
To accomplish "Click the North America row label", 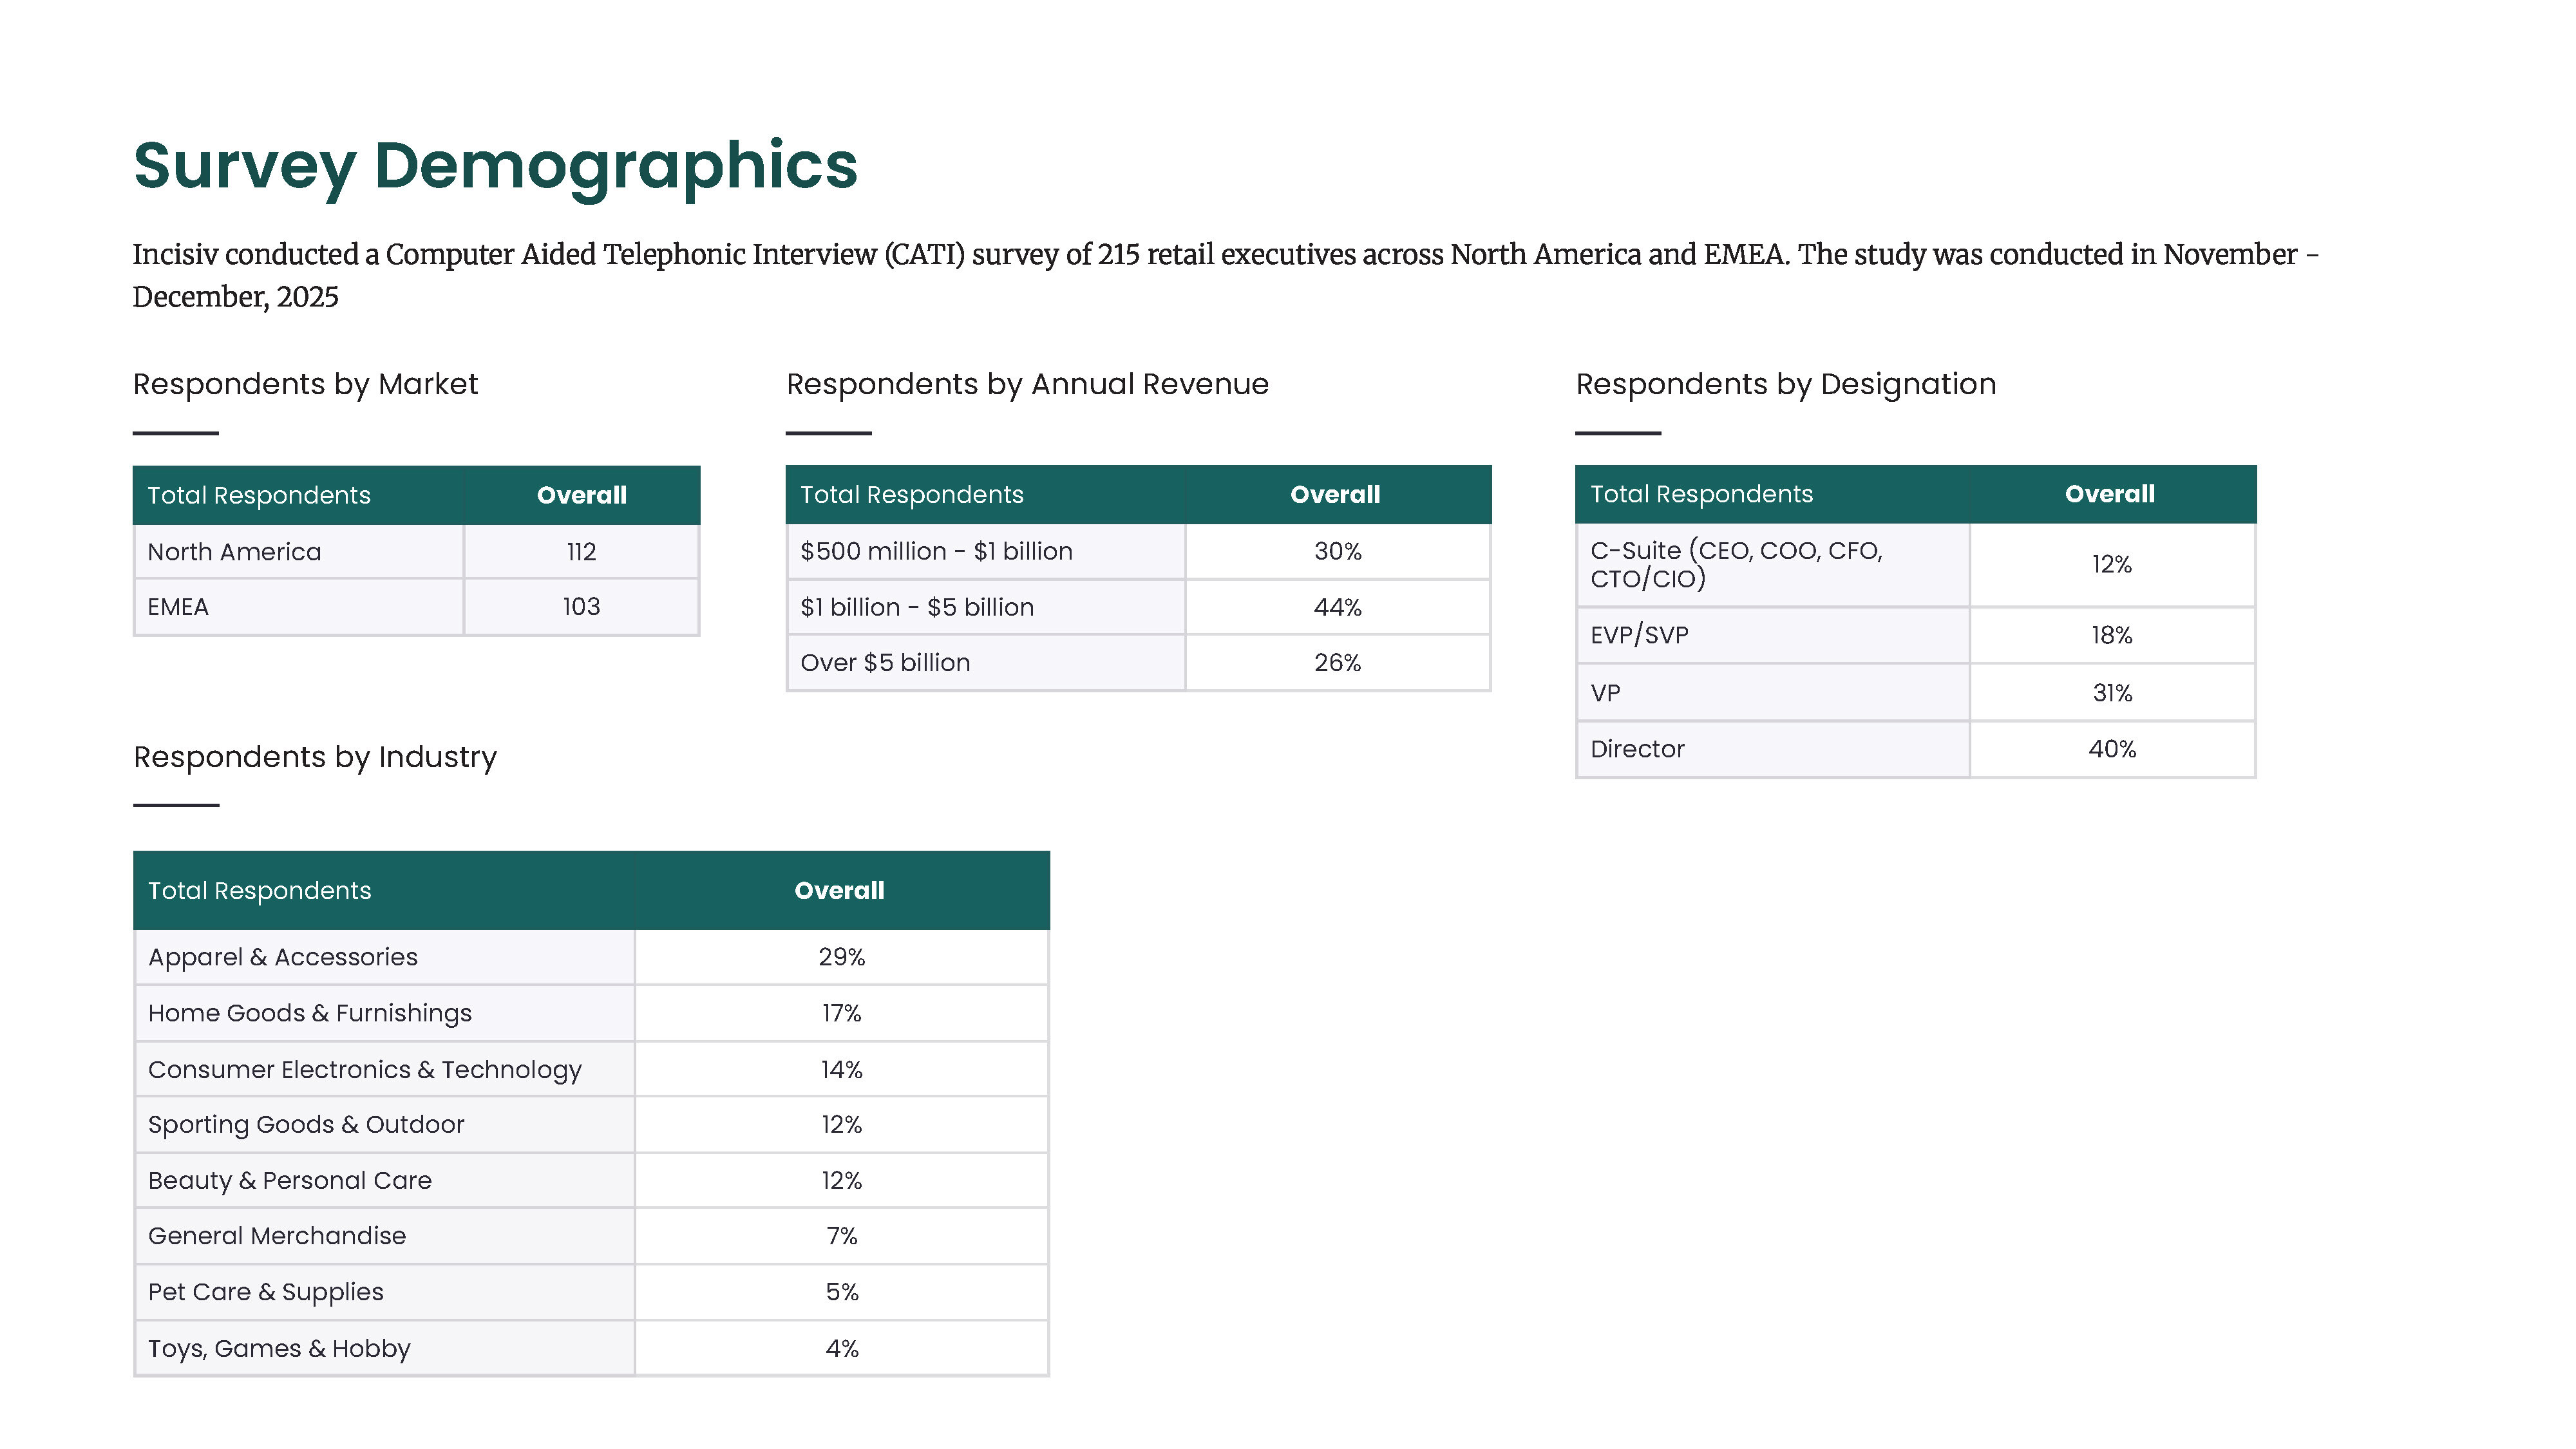I will click(234, 552).
